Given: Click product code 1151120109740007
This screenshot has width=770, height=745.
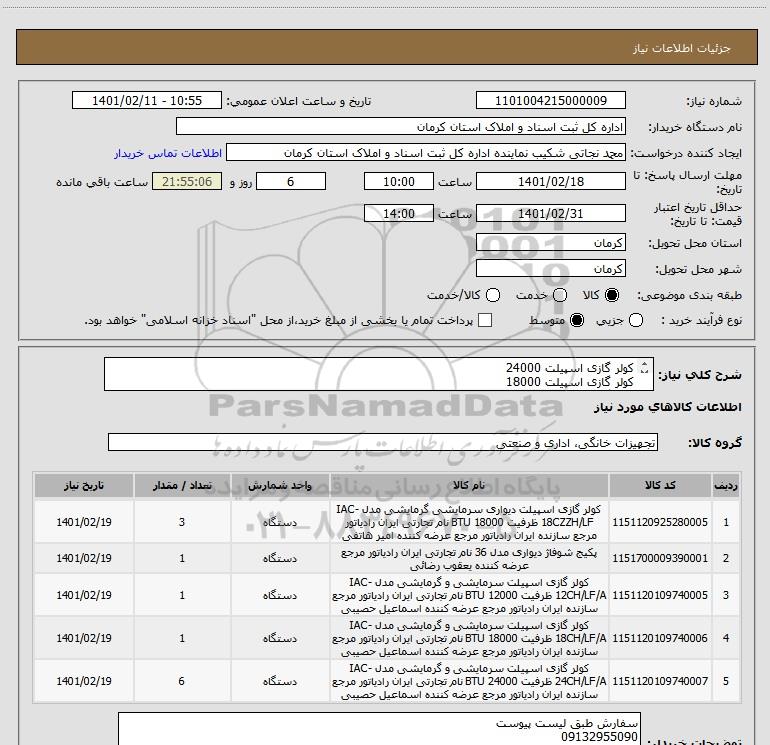Looking at the screenshot, I should click(660, 681).
